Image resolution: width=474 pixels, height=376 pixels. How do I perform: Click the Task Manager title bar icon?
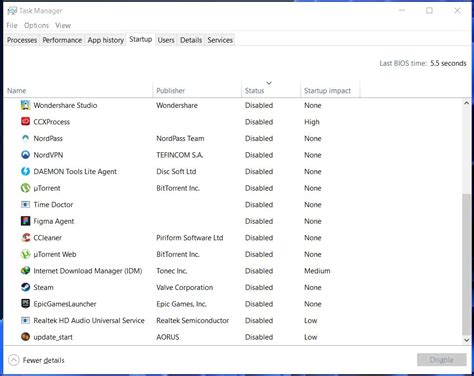tap(12, 11)
